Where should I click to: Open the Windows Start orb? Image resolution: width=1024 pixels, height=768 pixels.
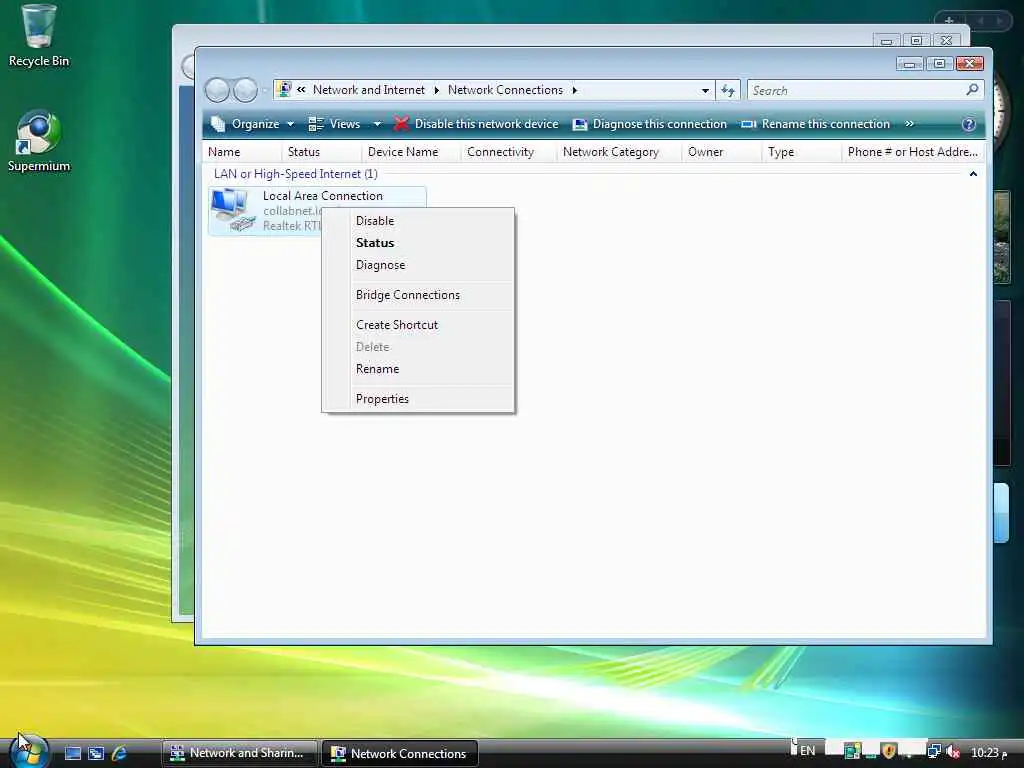[29, 751]
